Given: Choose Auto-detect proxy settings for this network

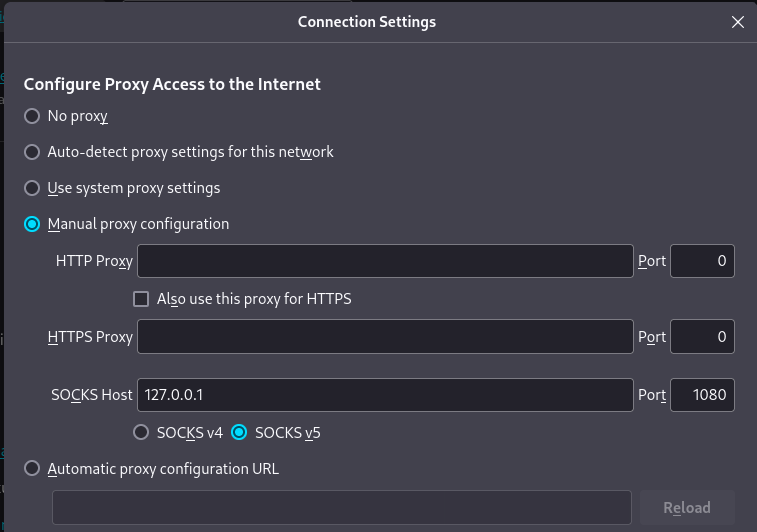Looking at the screenshot, I should [32, 152].
